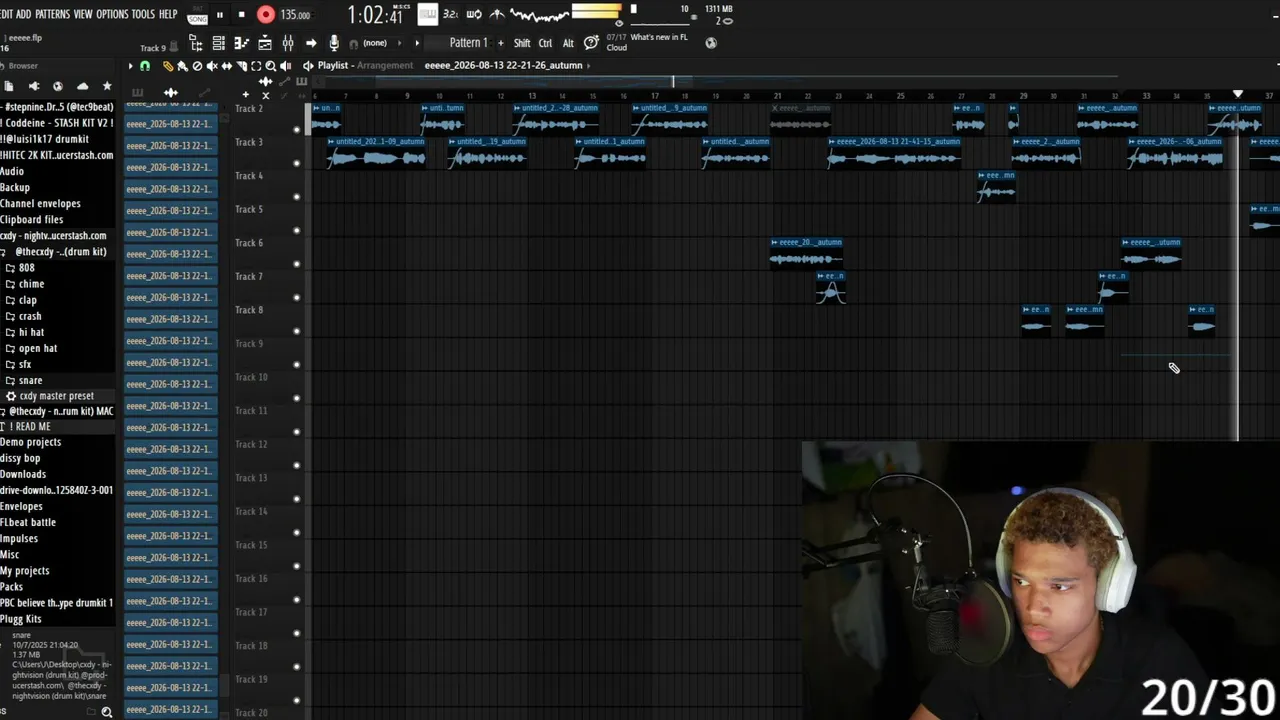
Task: Open the VIEW menu
Action: pos(83,14)
